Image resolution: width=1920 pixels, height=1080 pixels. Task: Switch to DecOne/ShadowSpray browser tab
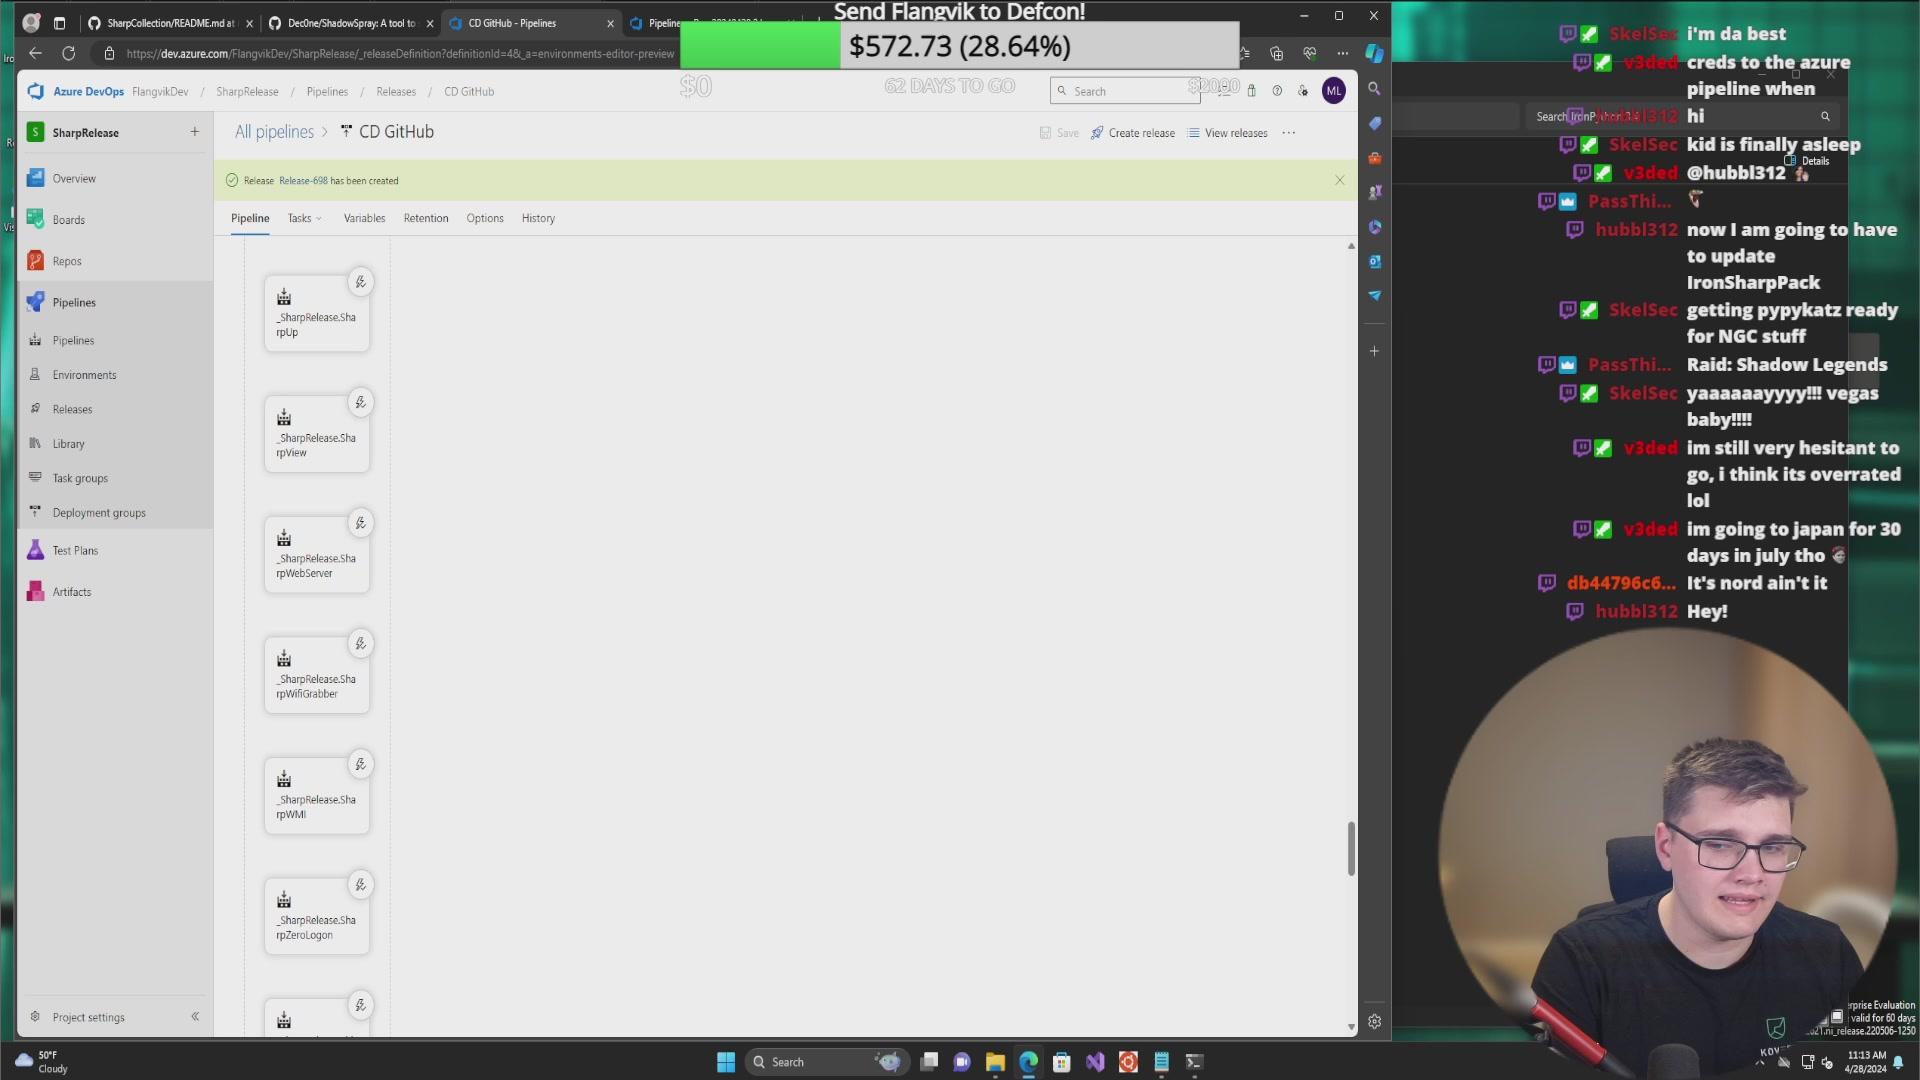(x=352, y=23)
